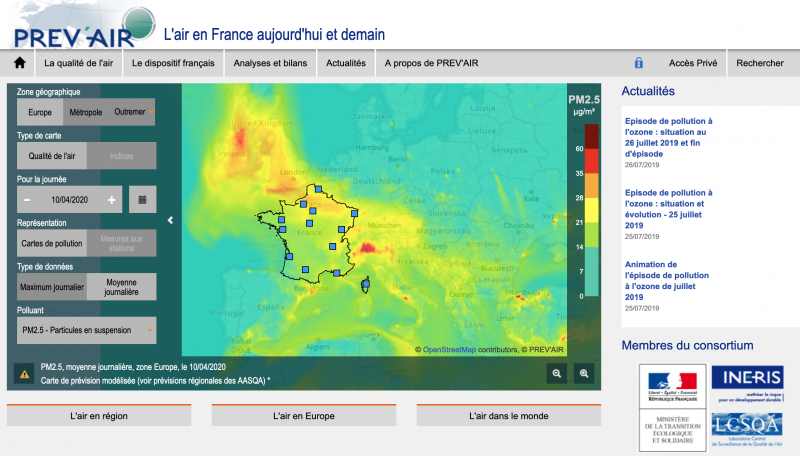Open the 26 juillet 2019 ozone episode article

point(668,137)
